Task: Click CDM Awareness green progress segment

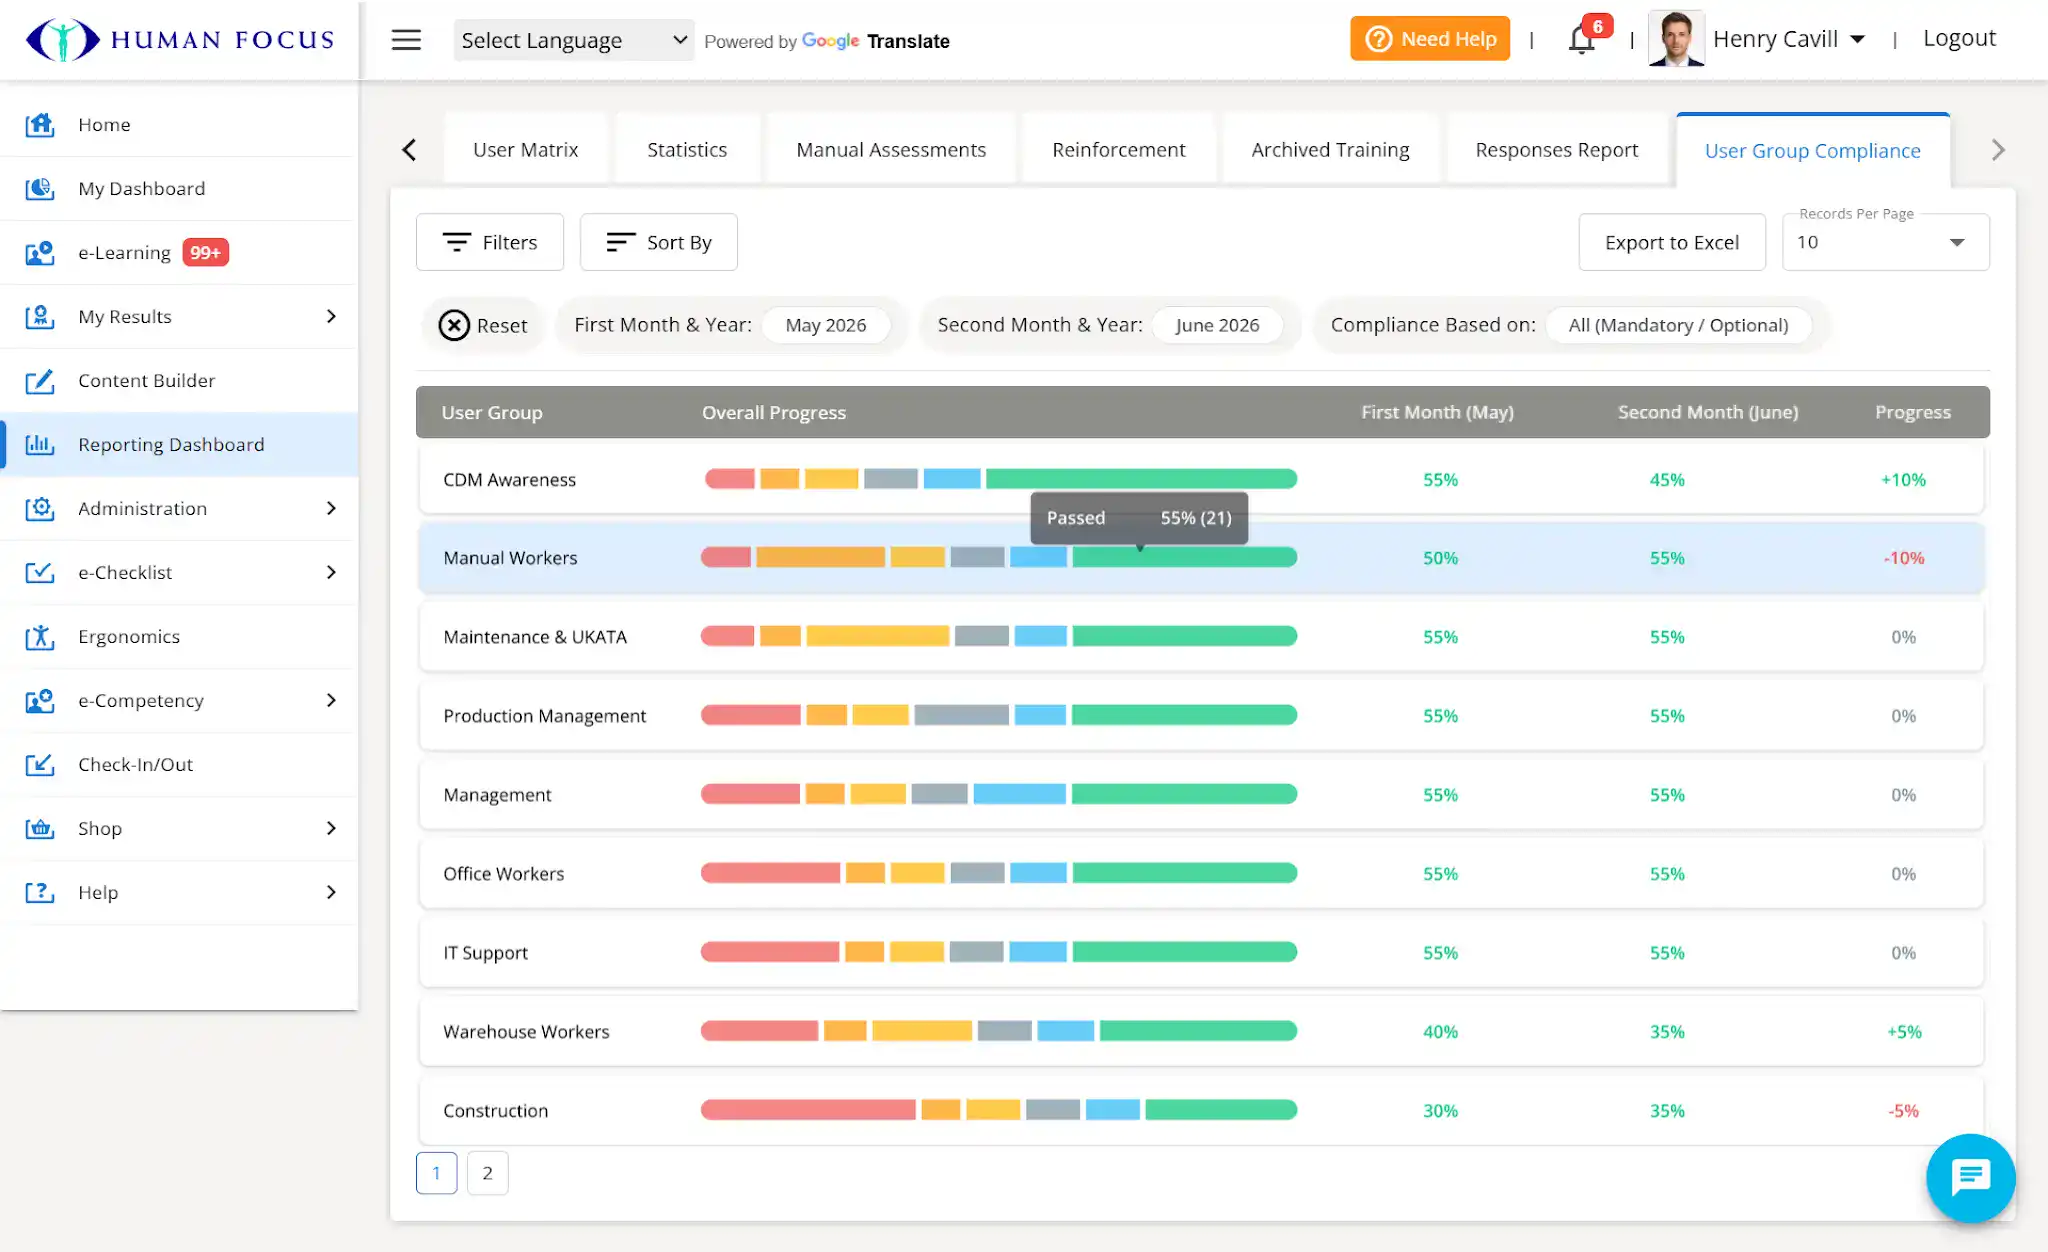Action: [1141, 479]
